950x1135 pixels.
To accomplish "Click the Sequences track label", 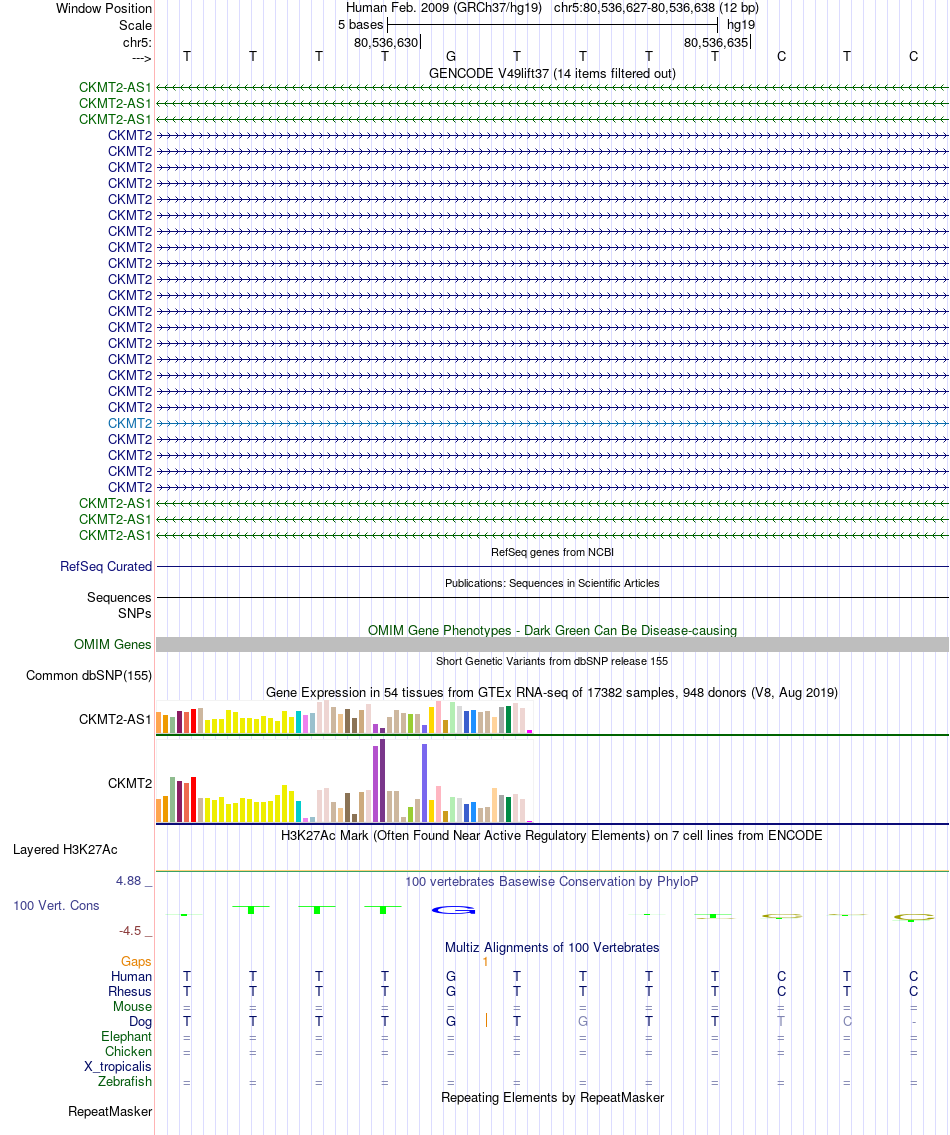I will [x=119, y=598].
